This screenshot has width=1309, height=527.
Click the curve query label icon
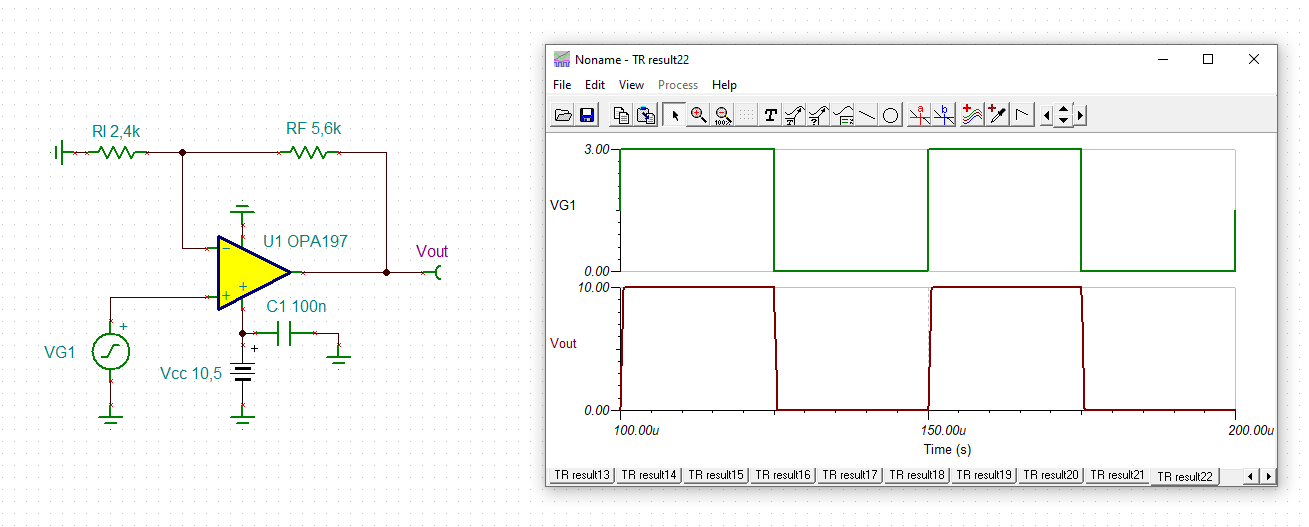pos(818,115)
